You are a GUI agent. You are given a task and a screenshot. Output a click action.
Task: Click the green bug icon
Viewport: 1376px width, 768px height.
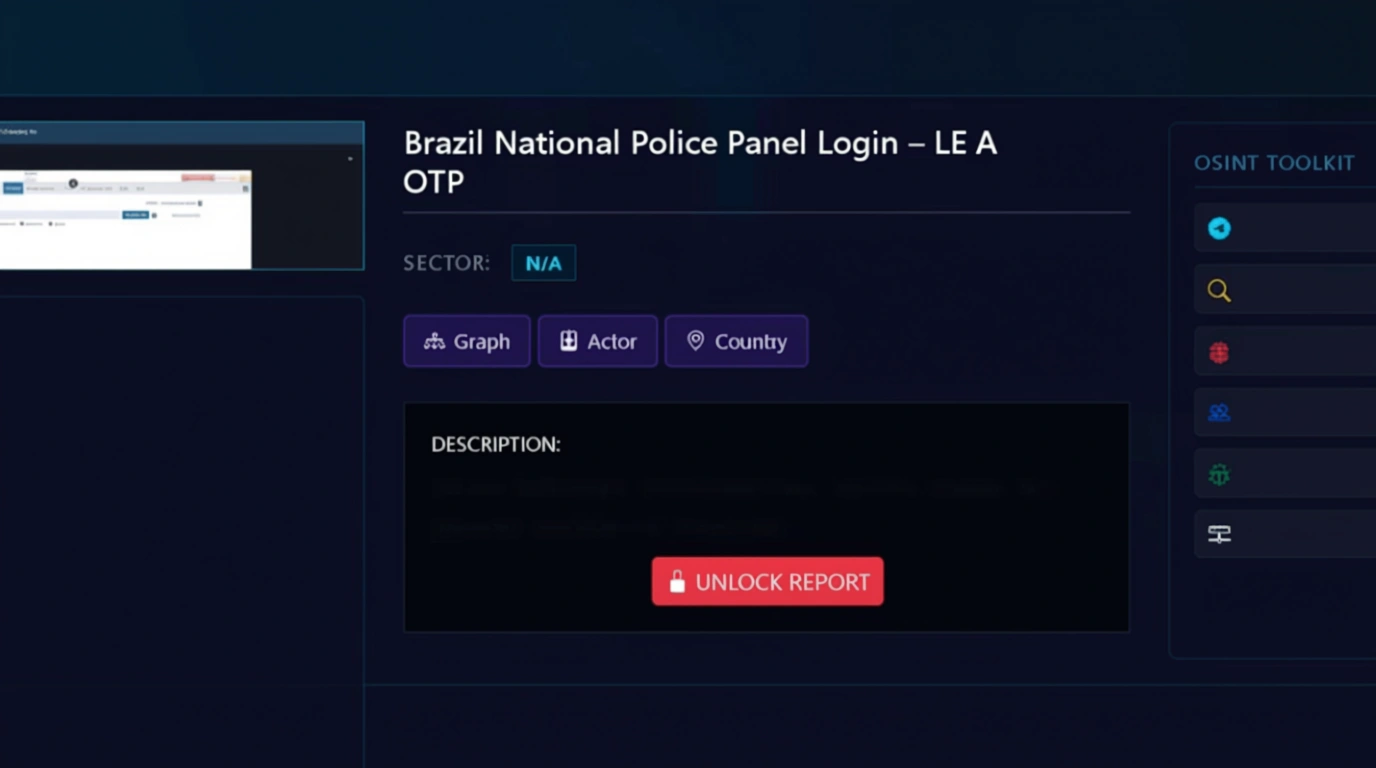(1219, 475)
